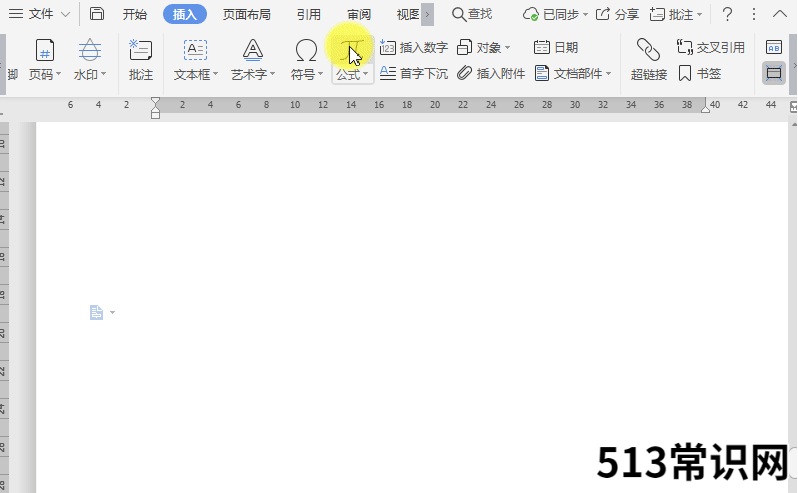
Task: Expand the 页码 dropdown arrow
Action: click(x=58, y=74)
